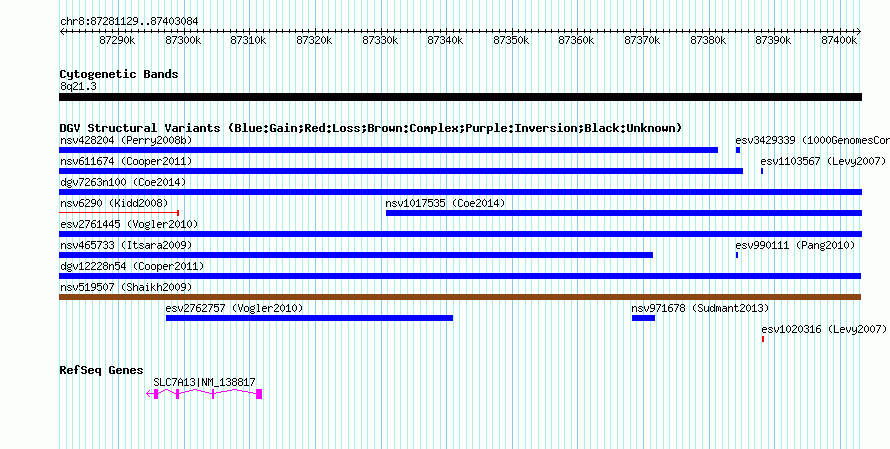This screenshot has width=890, height=449.
Task: Click the small esv3429339 blue marker
Action: tap(738, 150)
